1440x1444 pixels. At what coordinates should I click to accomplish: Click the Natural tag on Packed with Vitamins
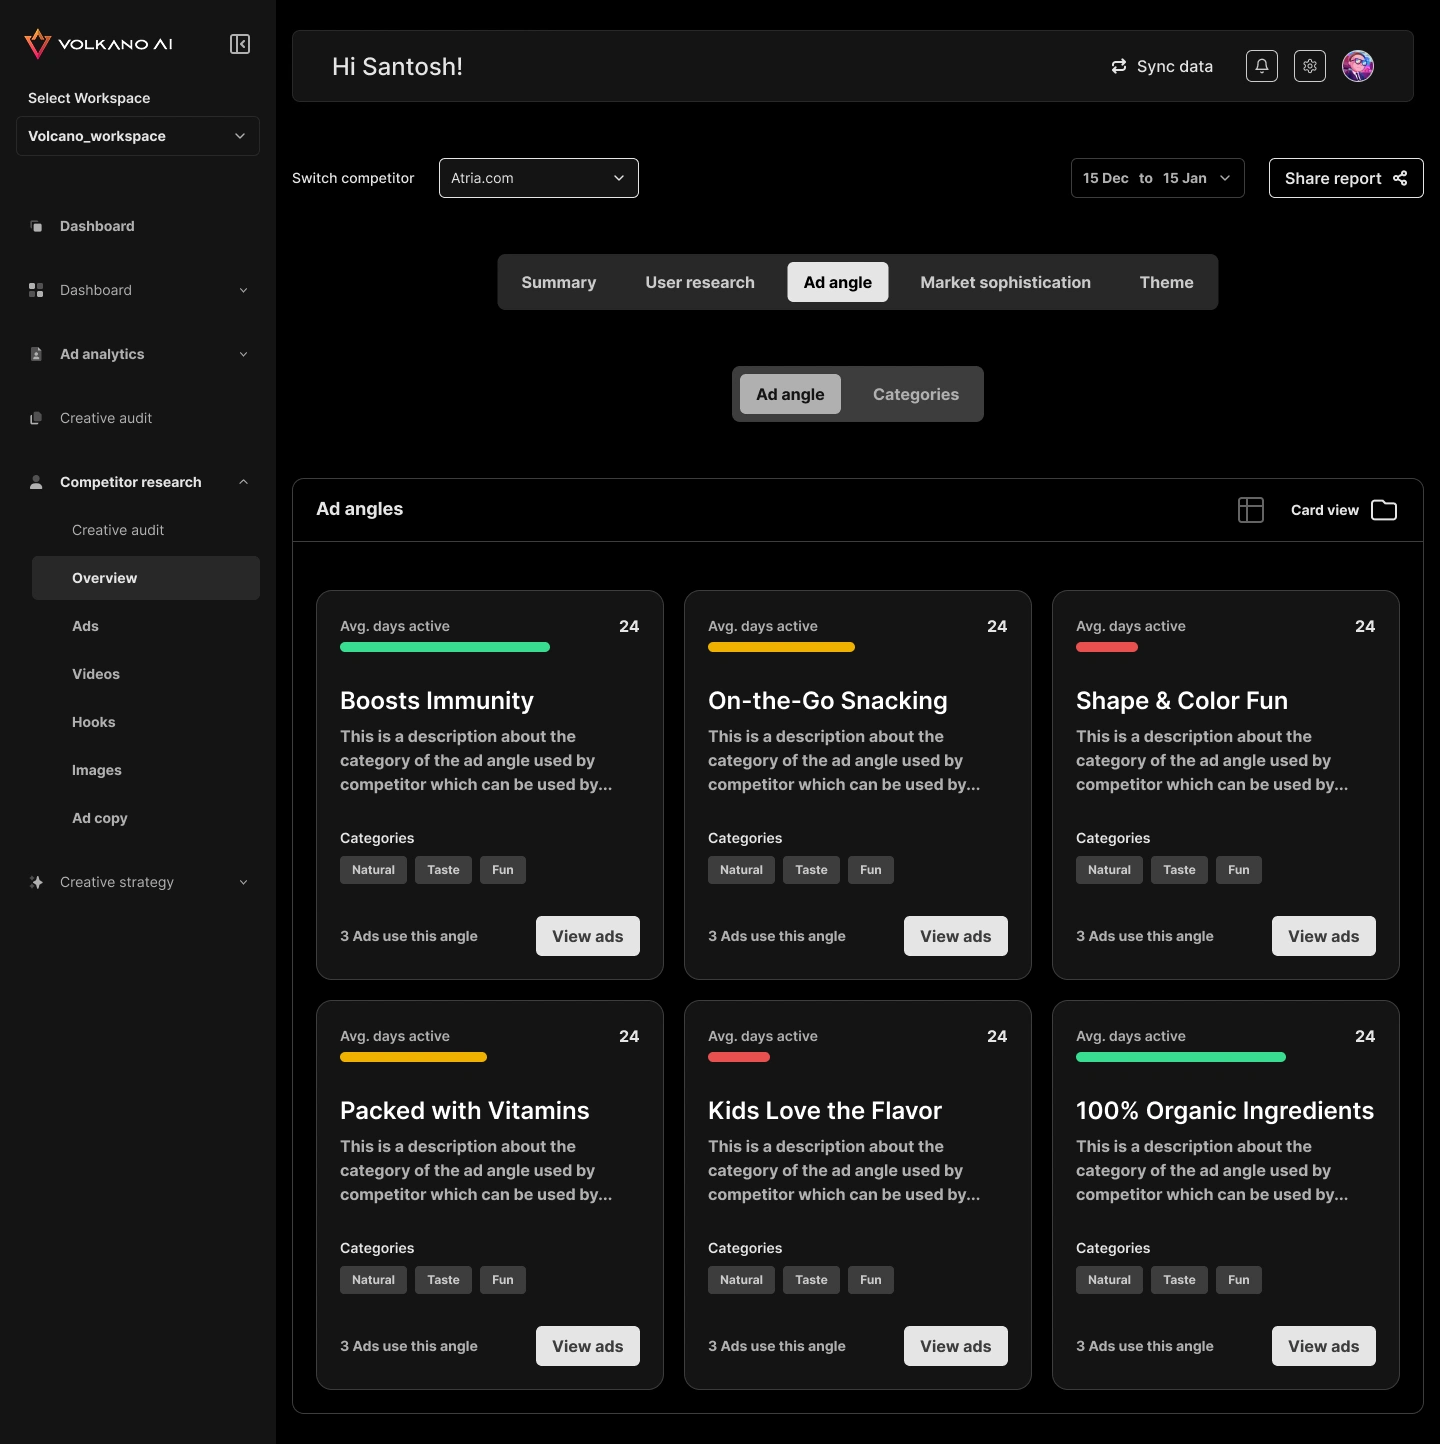(374, 1280)
